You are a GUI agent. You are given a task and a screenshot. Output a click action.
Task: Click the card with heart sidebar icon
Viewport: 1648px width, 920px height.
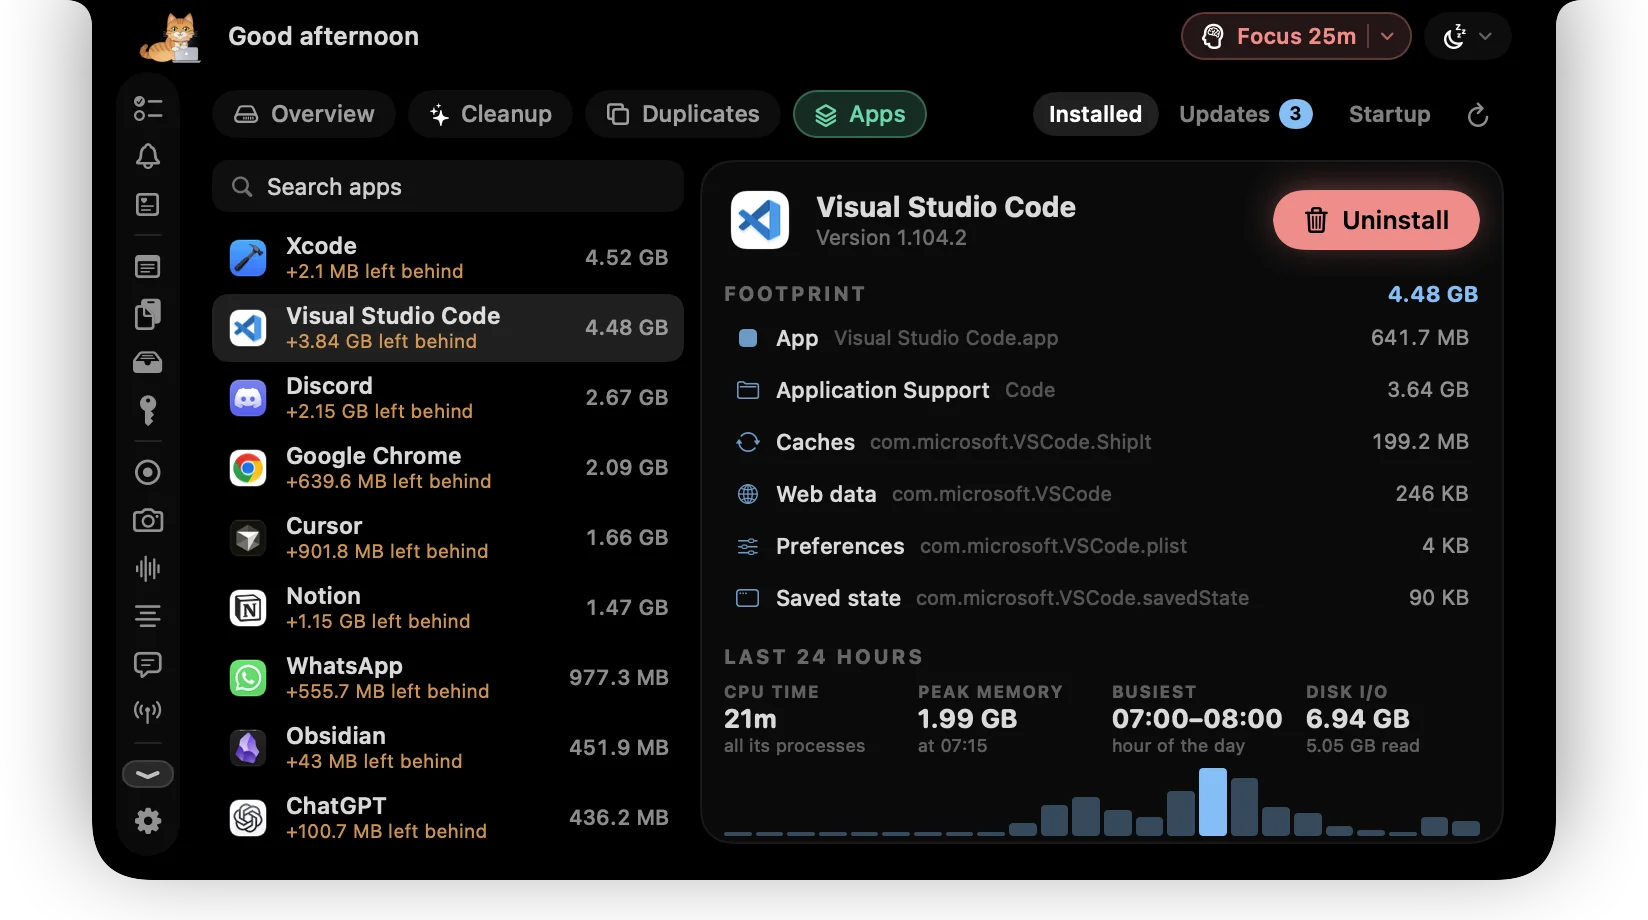(148, 205)
